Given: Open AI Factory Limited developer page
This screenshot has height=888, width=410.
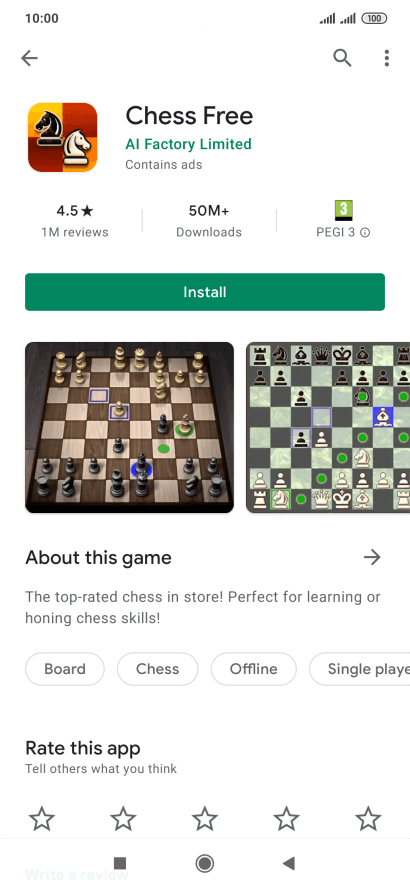Looking at the screenshot, I should [189, 144].
